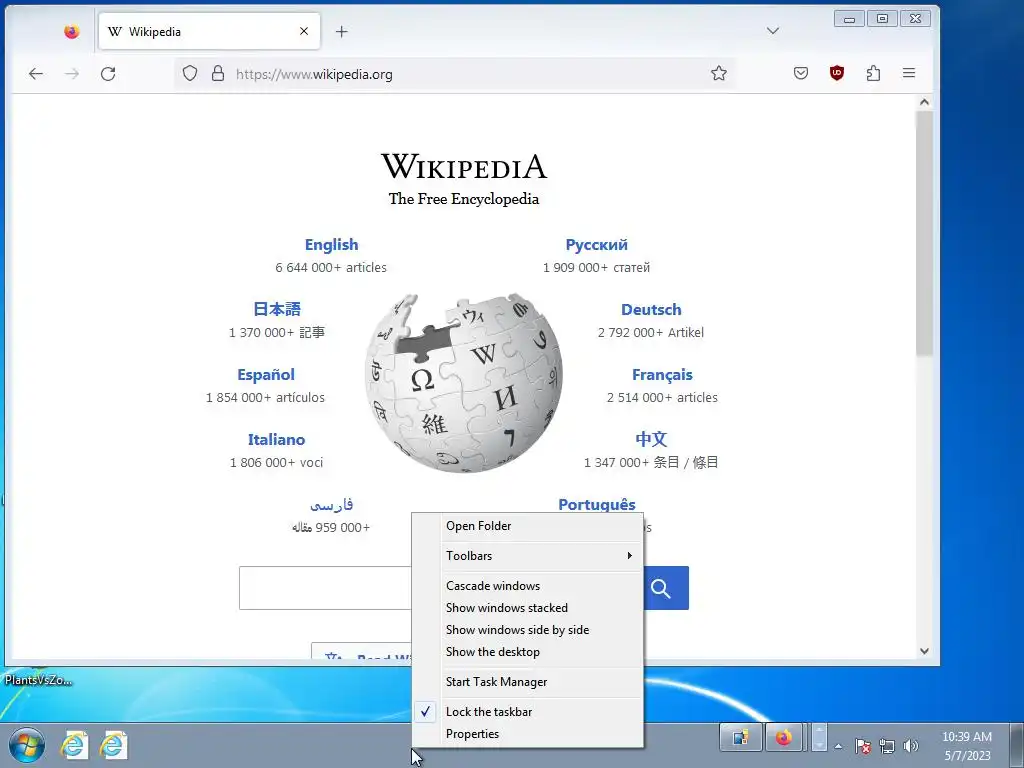Show hidden tray icons arrow
1024x768 pixels.
point(839,746)
